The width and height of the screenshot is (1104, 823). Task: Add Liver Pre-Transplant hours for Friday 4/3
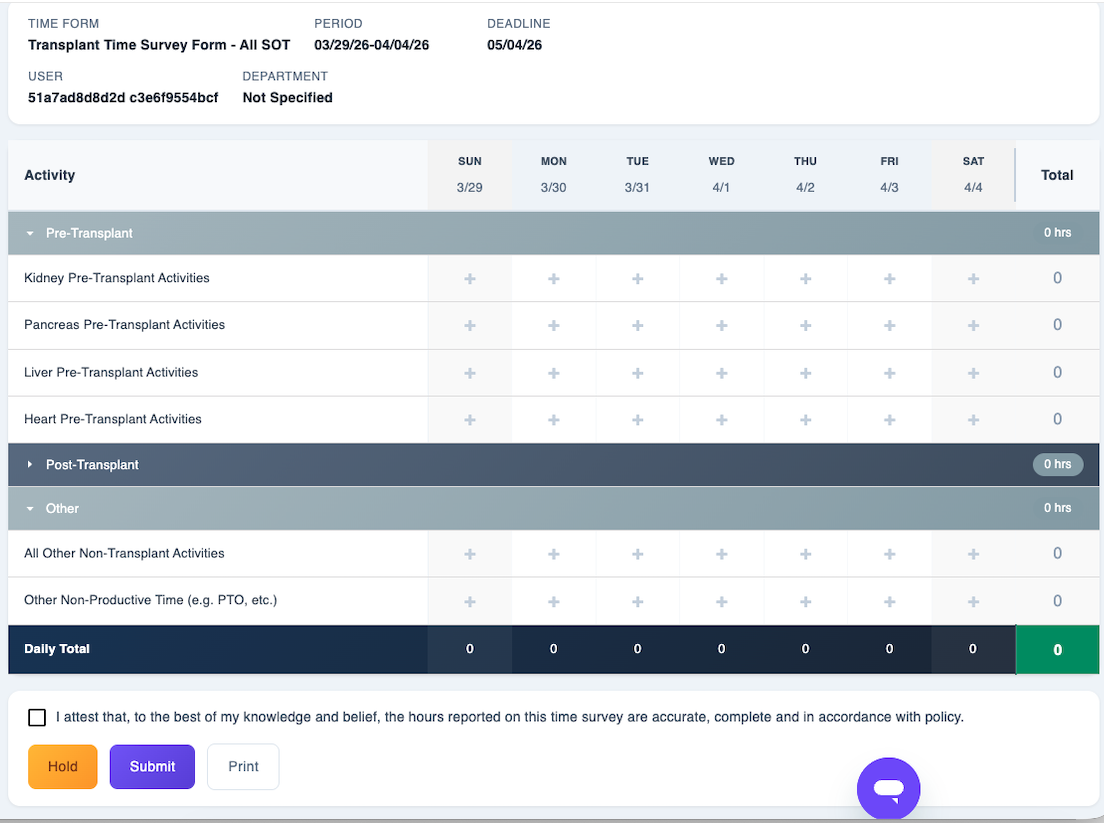[889, 372]
